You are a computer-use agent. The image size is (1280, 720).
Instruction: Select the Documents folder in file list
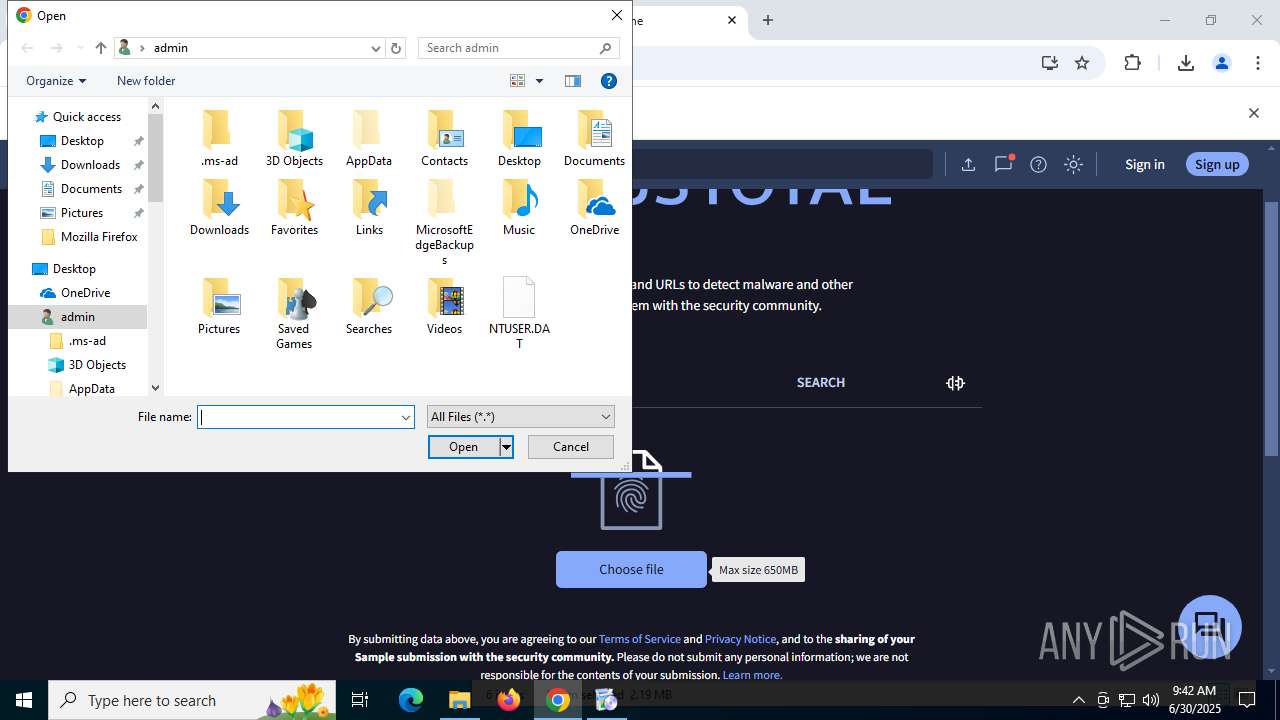(594, 139)
